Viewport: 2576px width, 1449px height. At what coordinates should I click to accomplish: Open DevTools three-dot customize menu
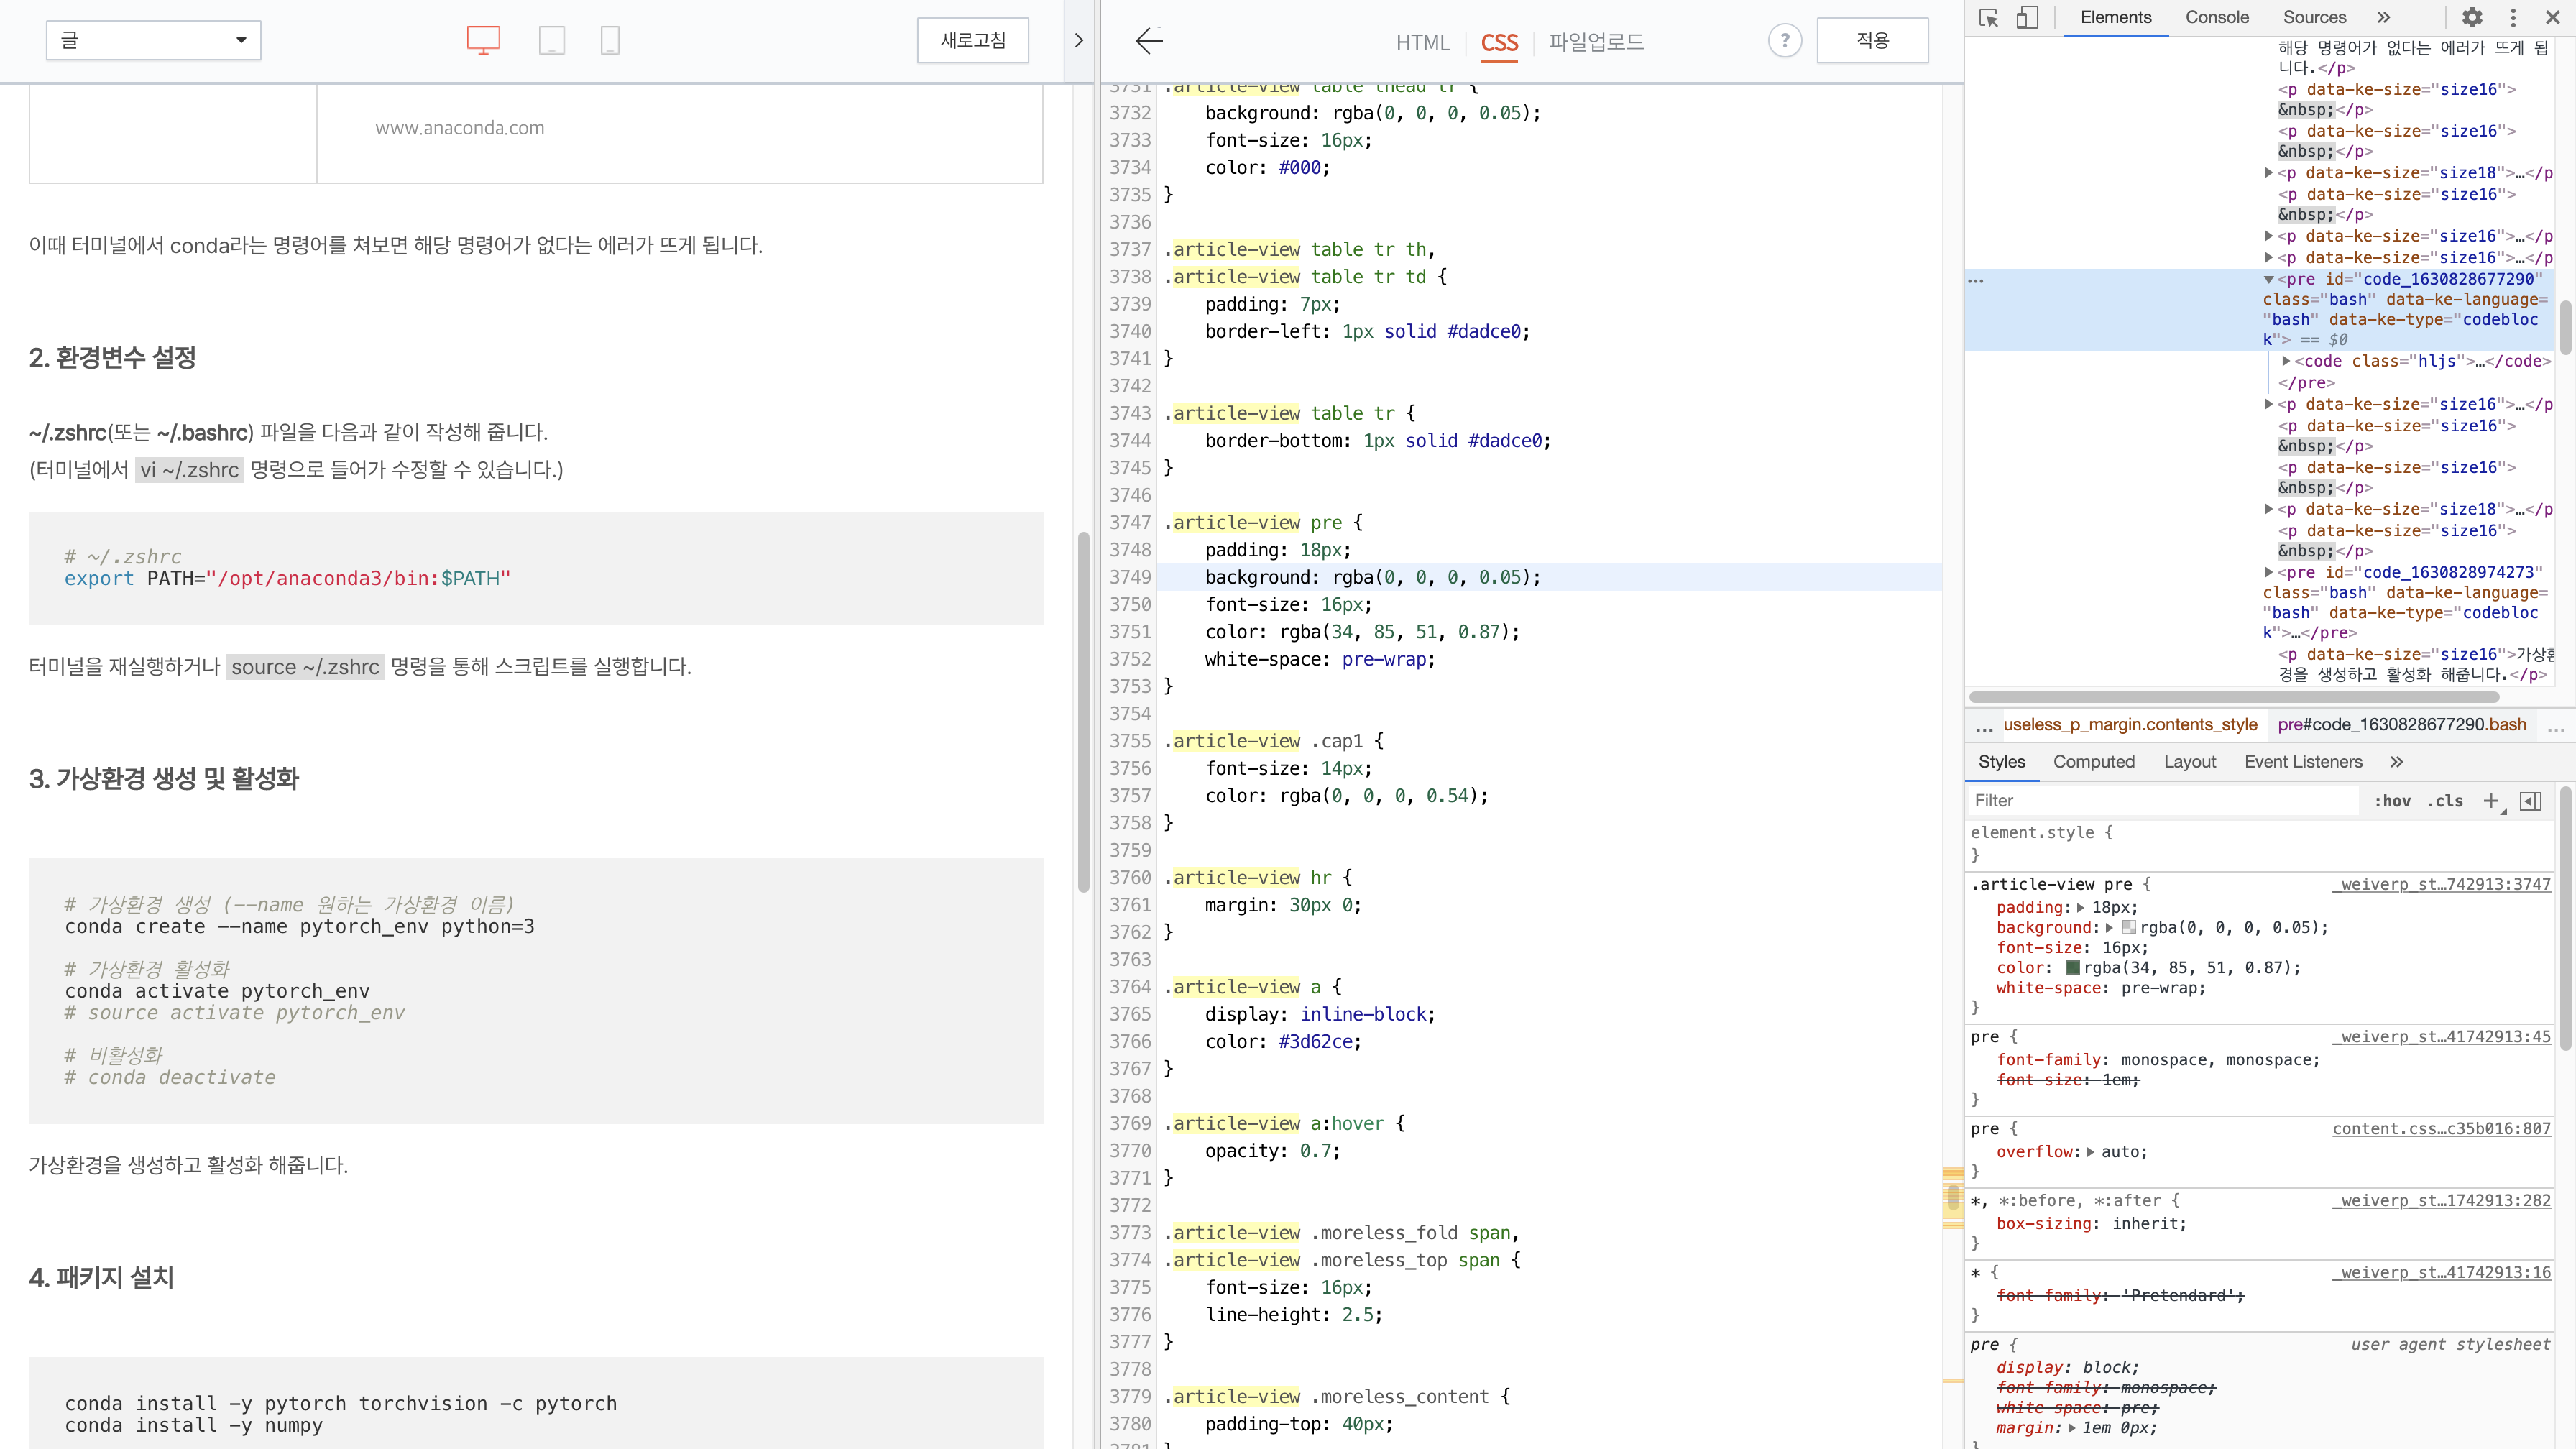(2513, 18)
